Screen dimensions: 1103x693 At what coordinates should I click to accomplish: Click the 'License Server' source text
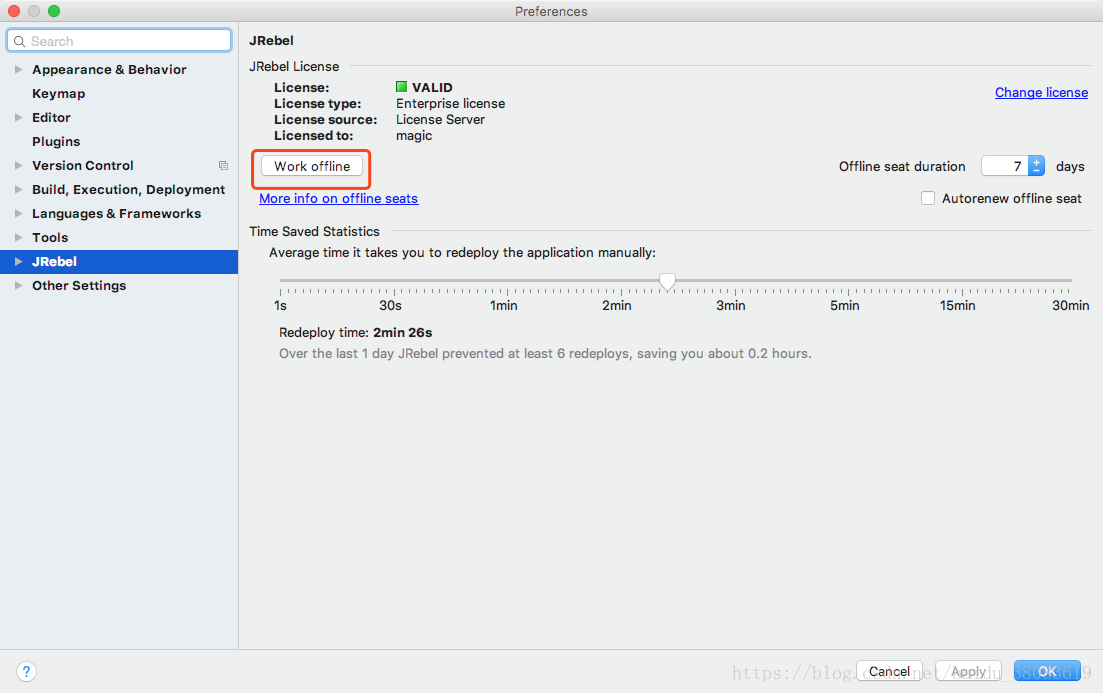[440, 120]
